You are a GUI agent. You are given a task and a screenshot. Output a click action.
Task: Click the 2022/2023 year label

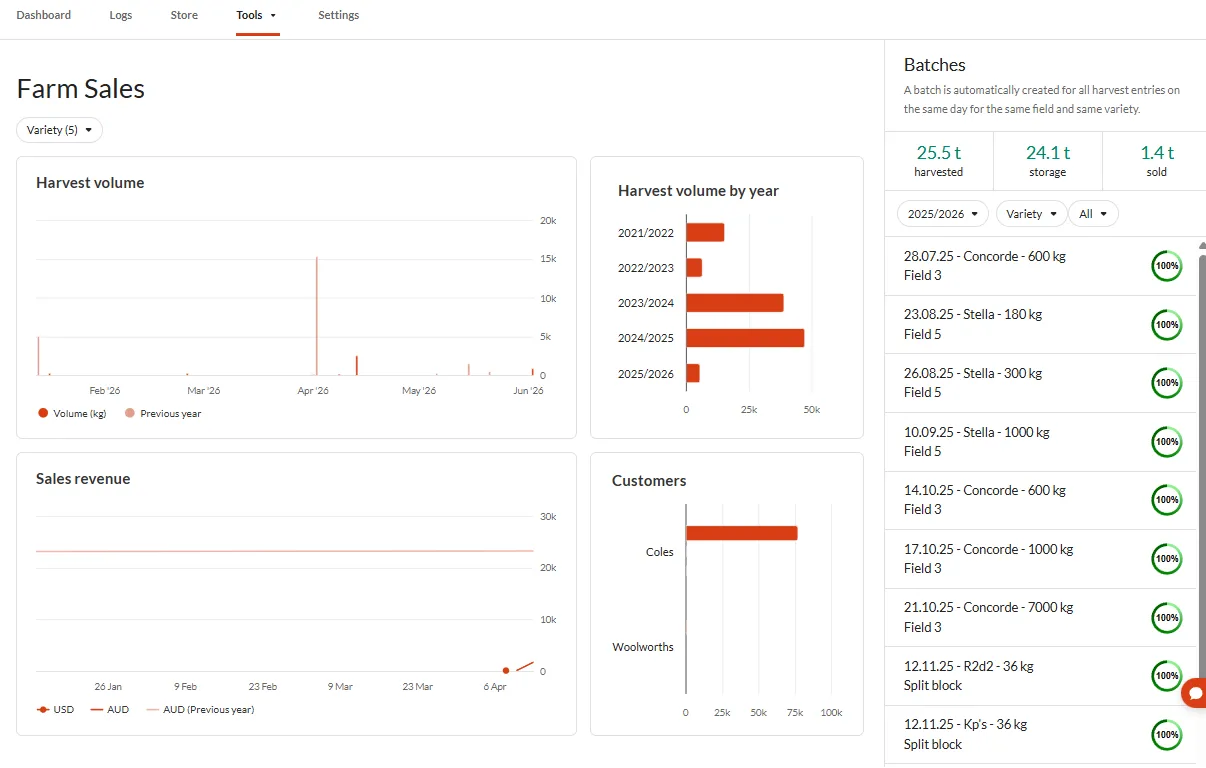pos(646,268)
